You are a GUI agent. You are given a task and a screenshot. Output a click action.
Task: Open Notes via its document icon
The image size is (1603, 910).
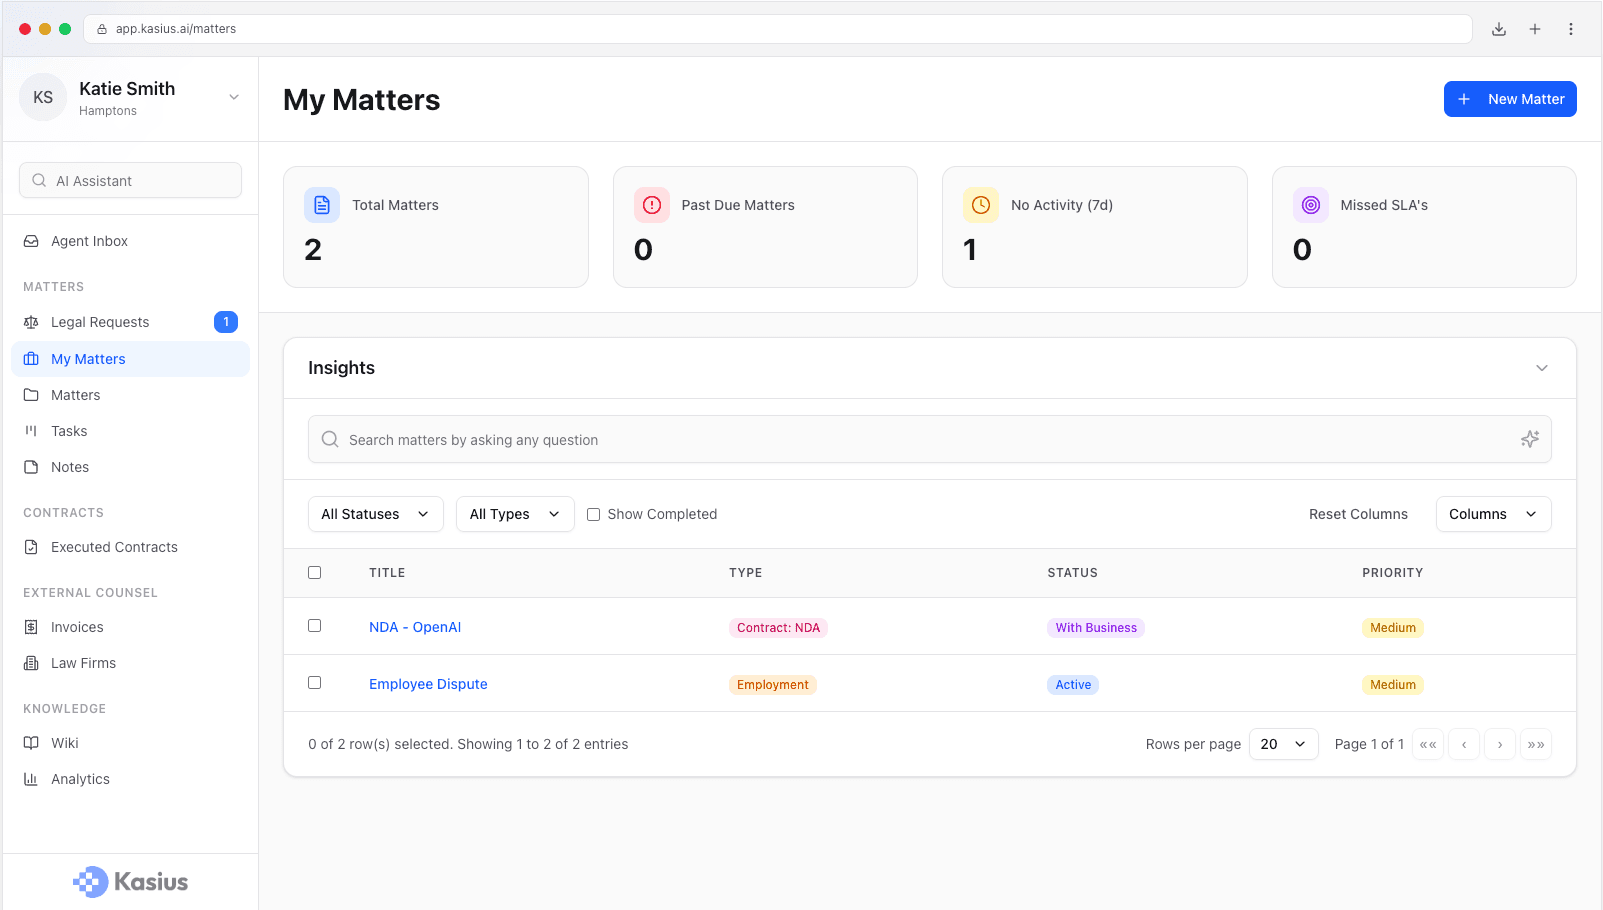pos(33,467)
